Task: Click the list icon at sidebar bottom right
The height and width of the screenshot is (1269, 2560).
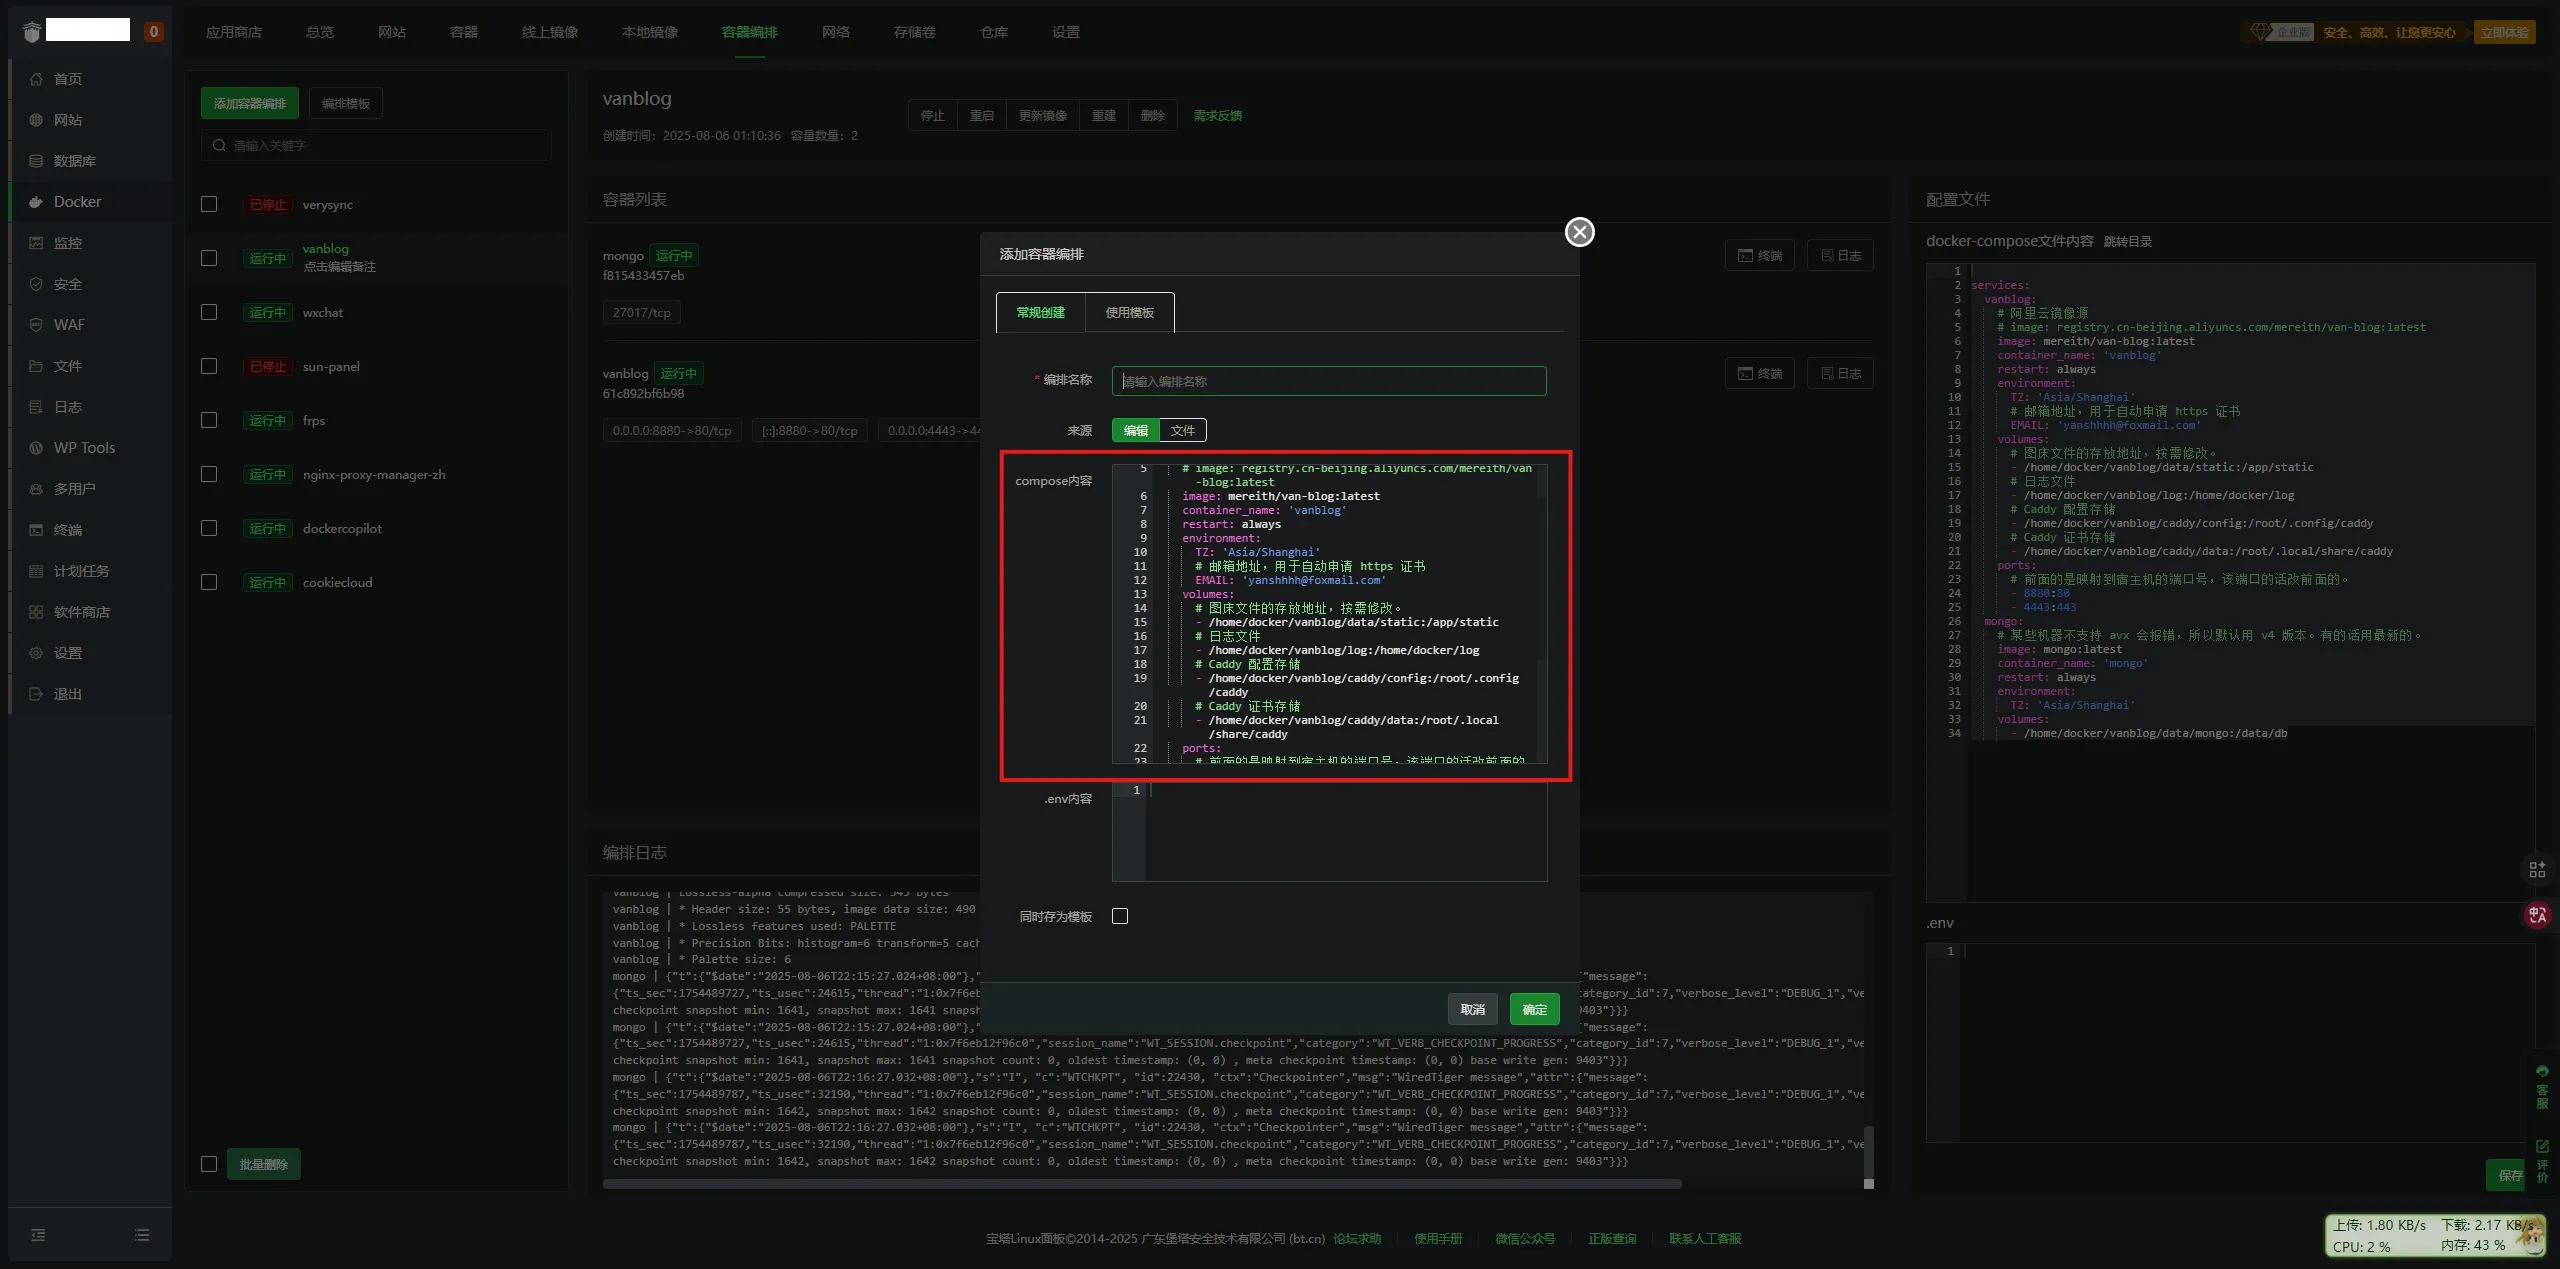Action: pos(142,1235)
